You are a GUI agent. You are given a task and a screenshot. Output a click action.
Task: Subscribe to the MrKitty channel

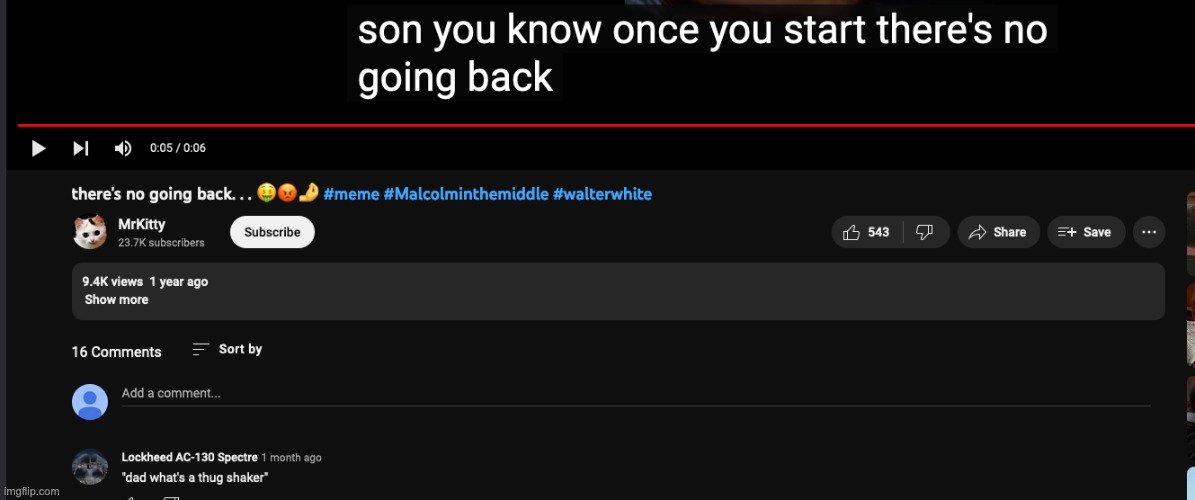272,232
